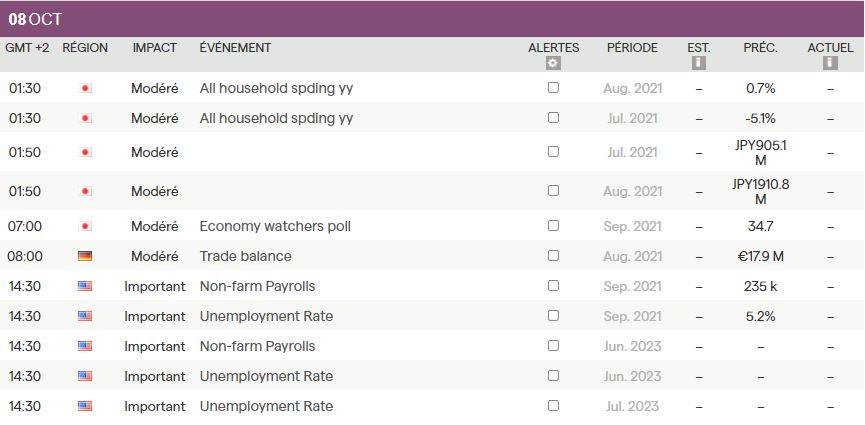Viewport: 865px width, 425px height.
Task: Click the ÉVÉNEMENT column header
Action: (x=235, y=47)
